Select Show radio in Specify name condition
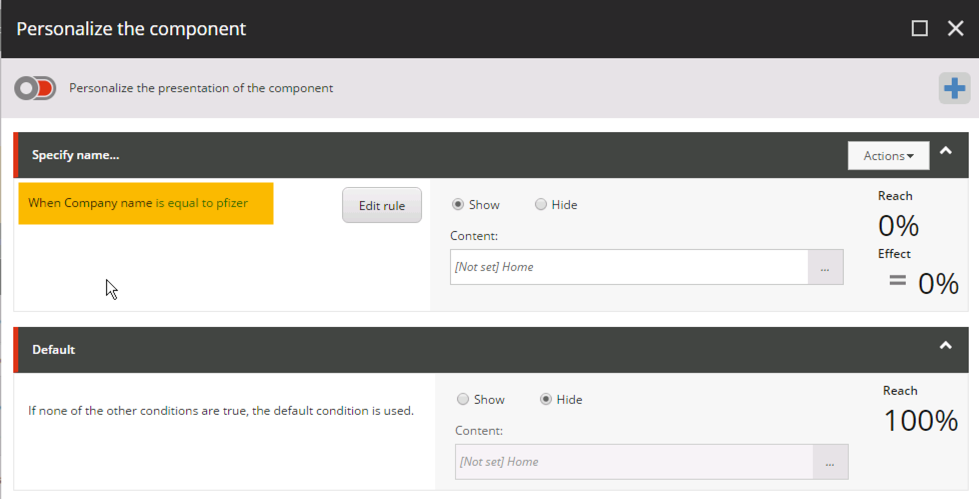Image resolution: width=979 pixels, height=499 pixels. coord(459,204)
